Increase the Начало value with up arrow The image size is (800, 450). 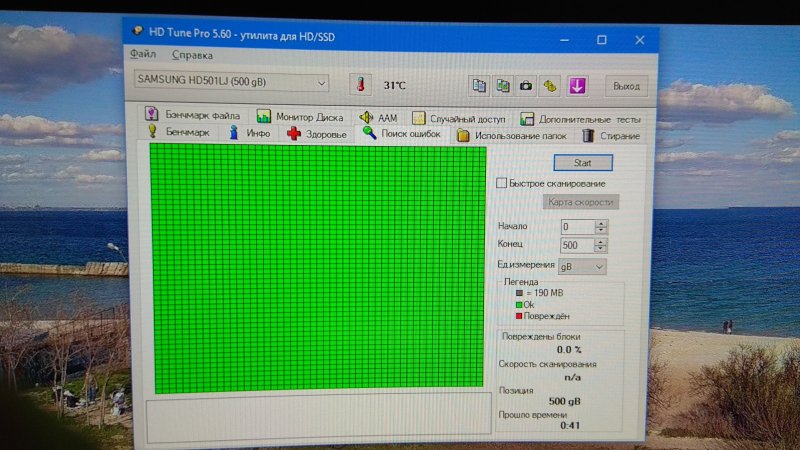tap(601, 223)
